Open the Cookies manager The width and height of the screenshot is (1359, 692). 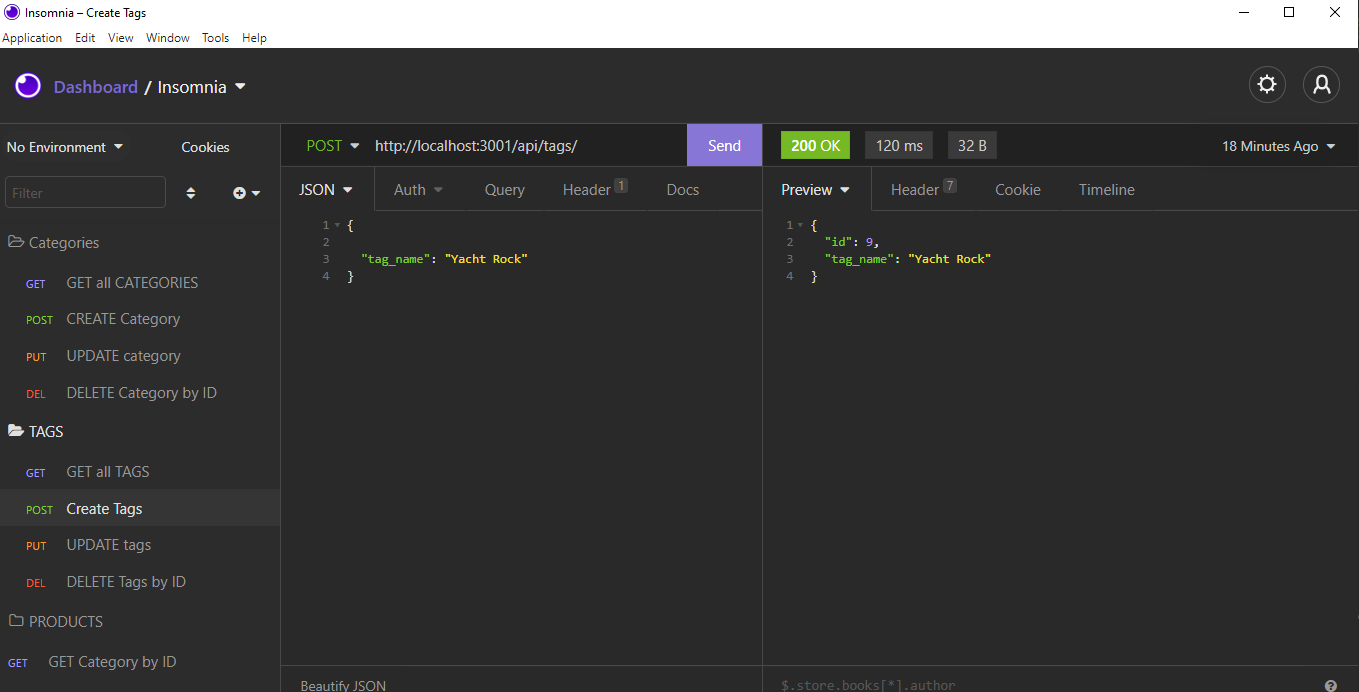[x=205, y=147]
